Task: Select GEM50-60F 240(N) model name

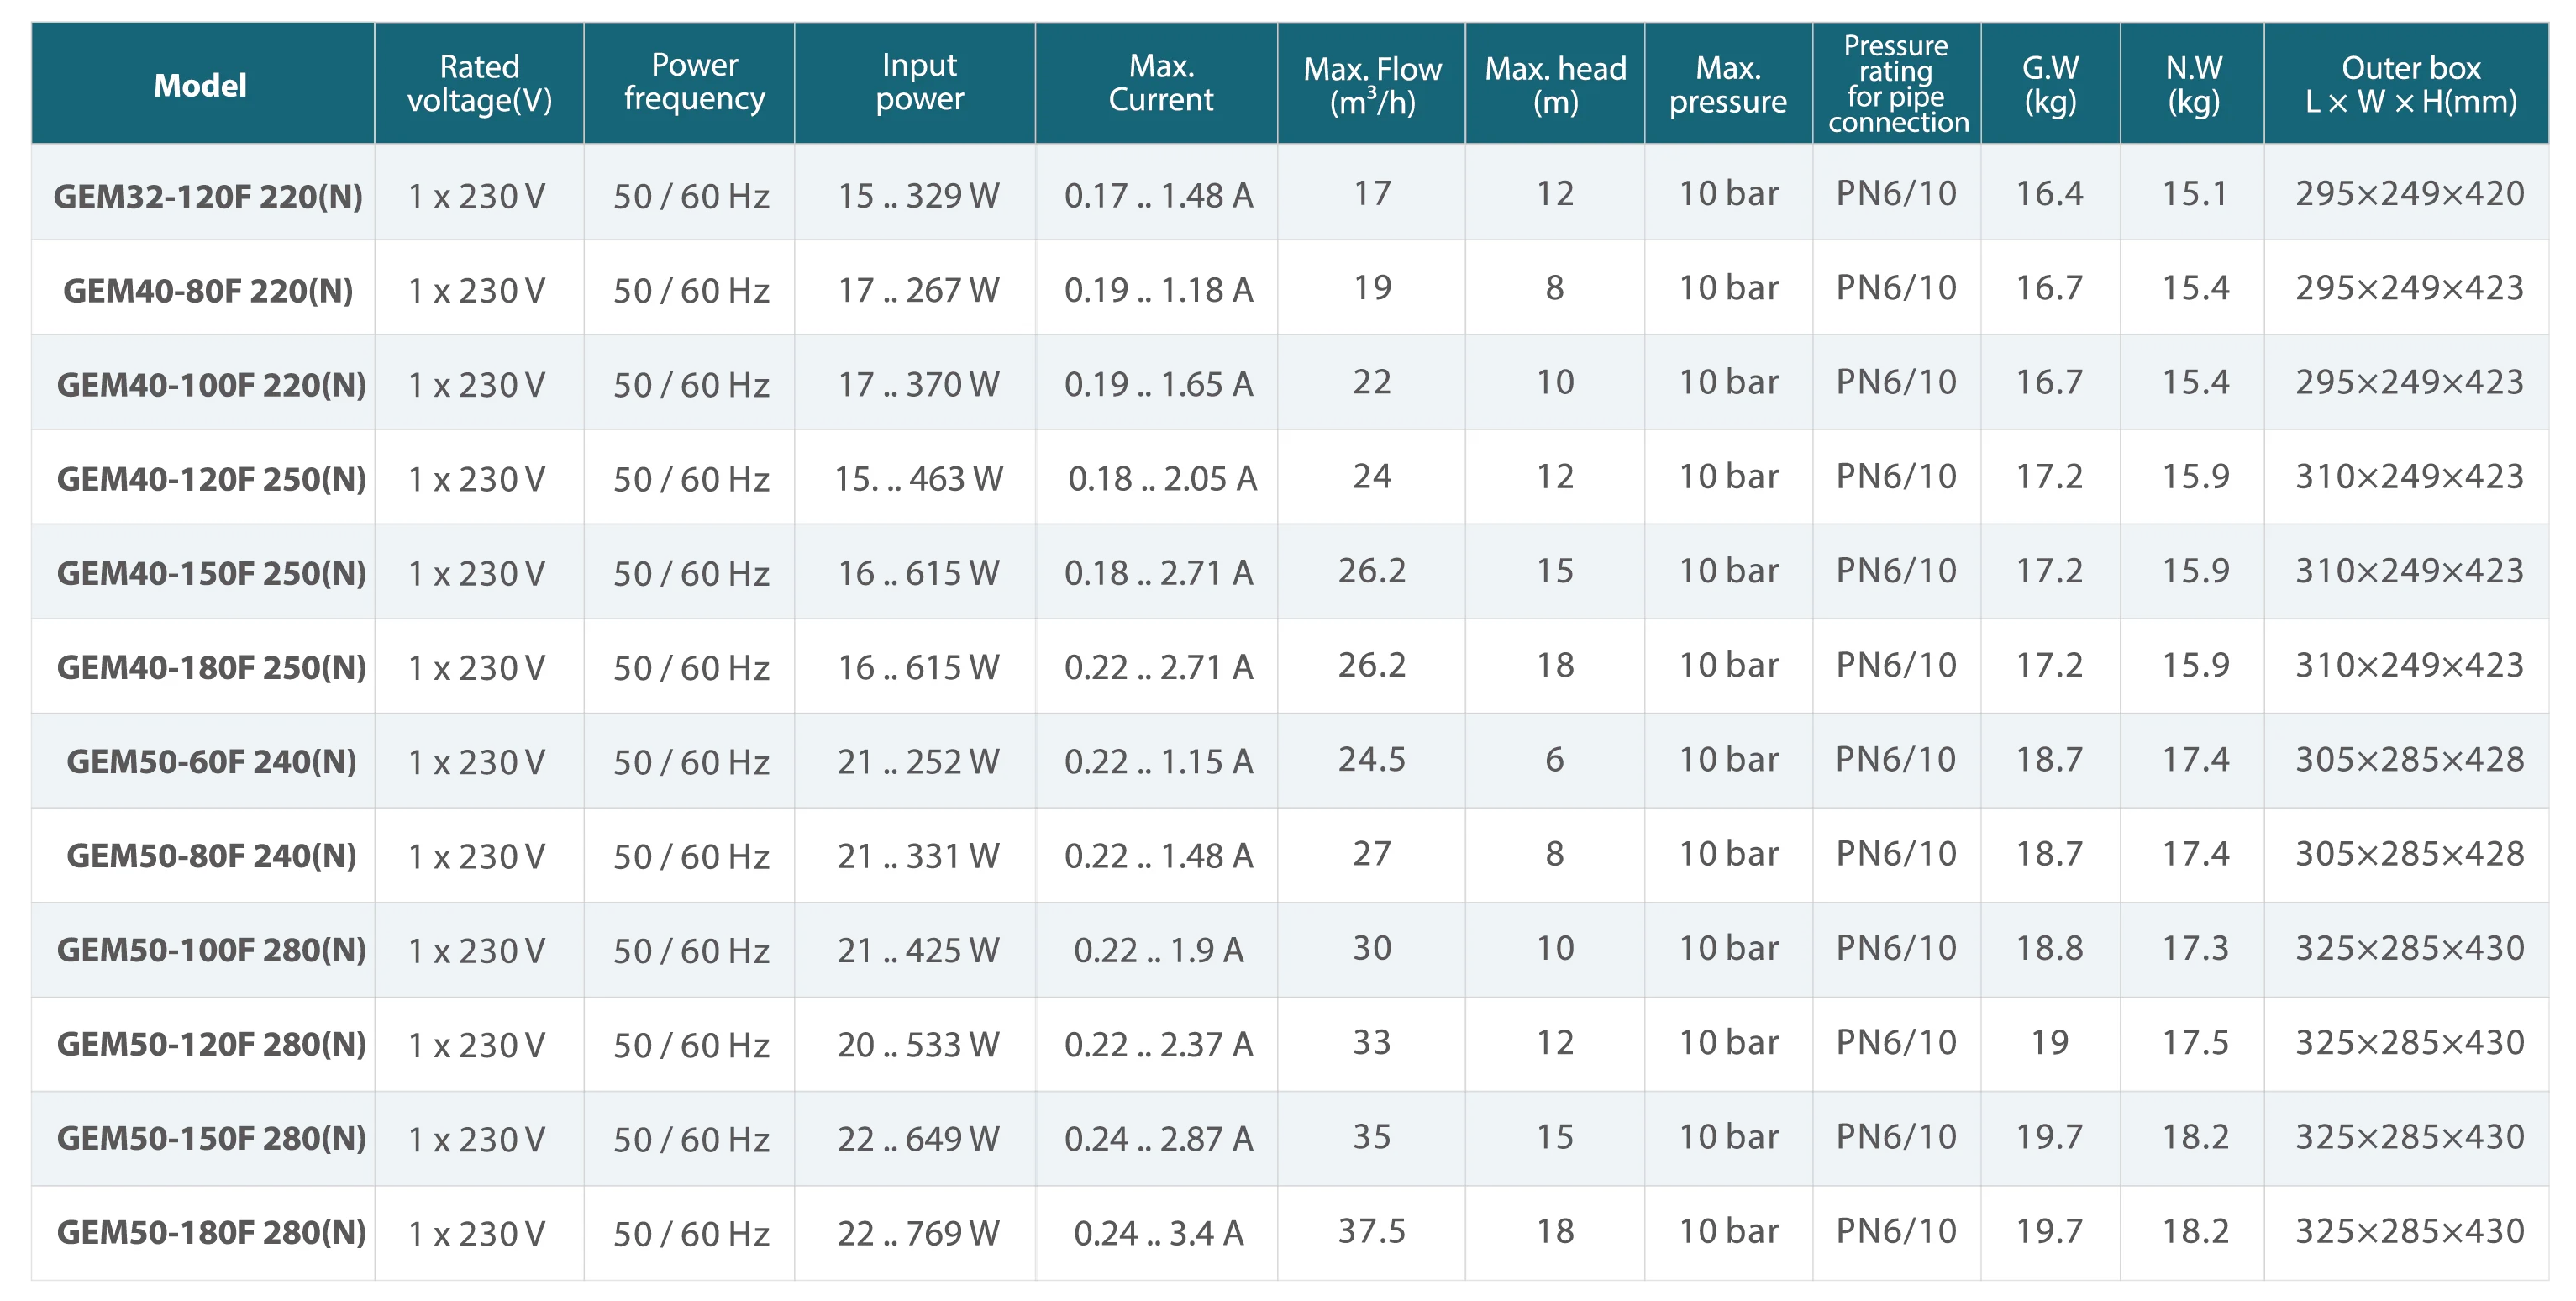Action: coord(211,762)
